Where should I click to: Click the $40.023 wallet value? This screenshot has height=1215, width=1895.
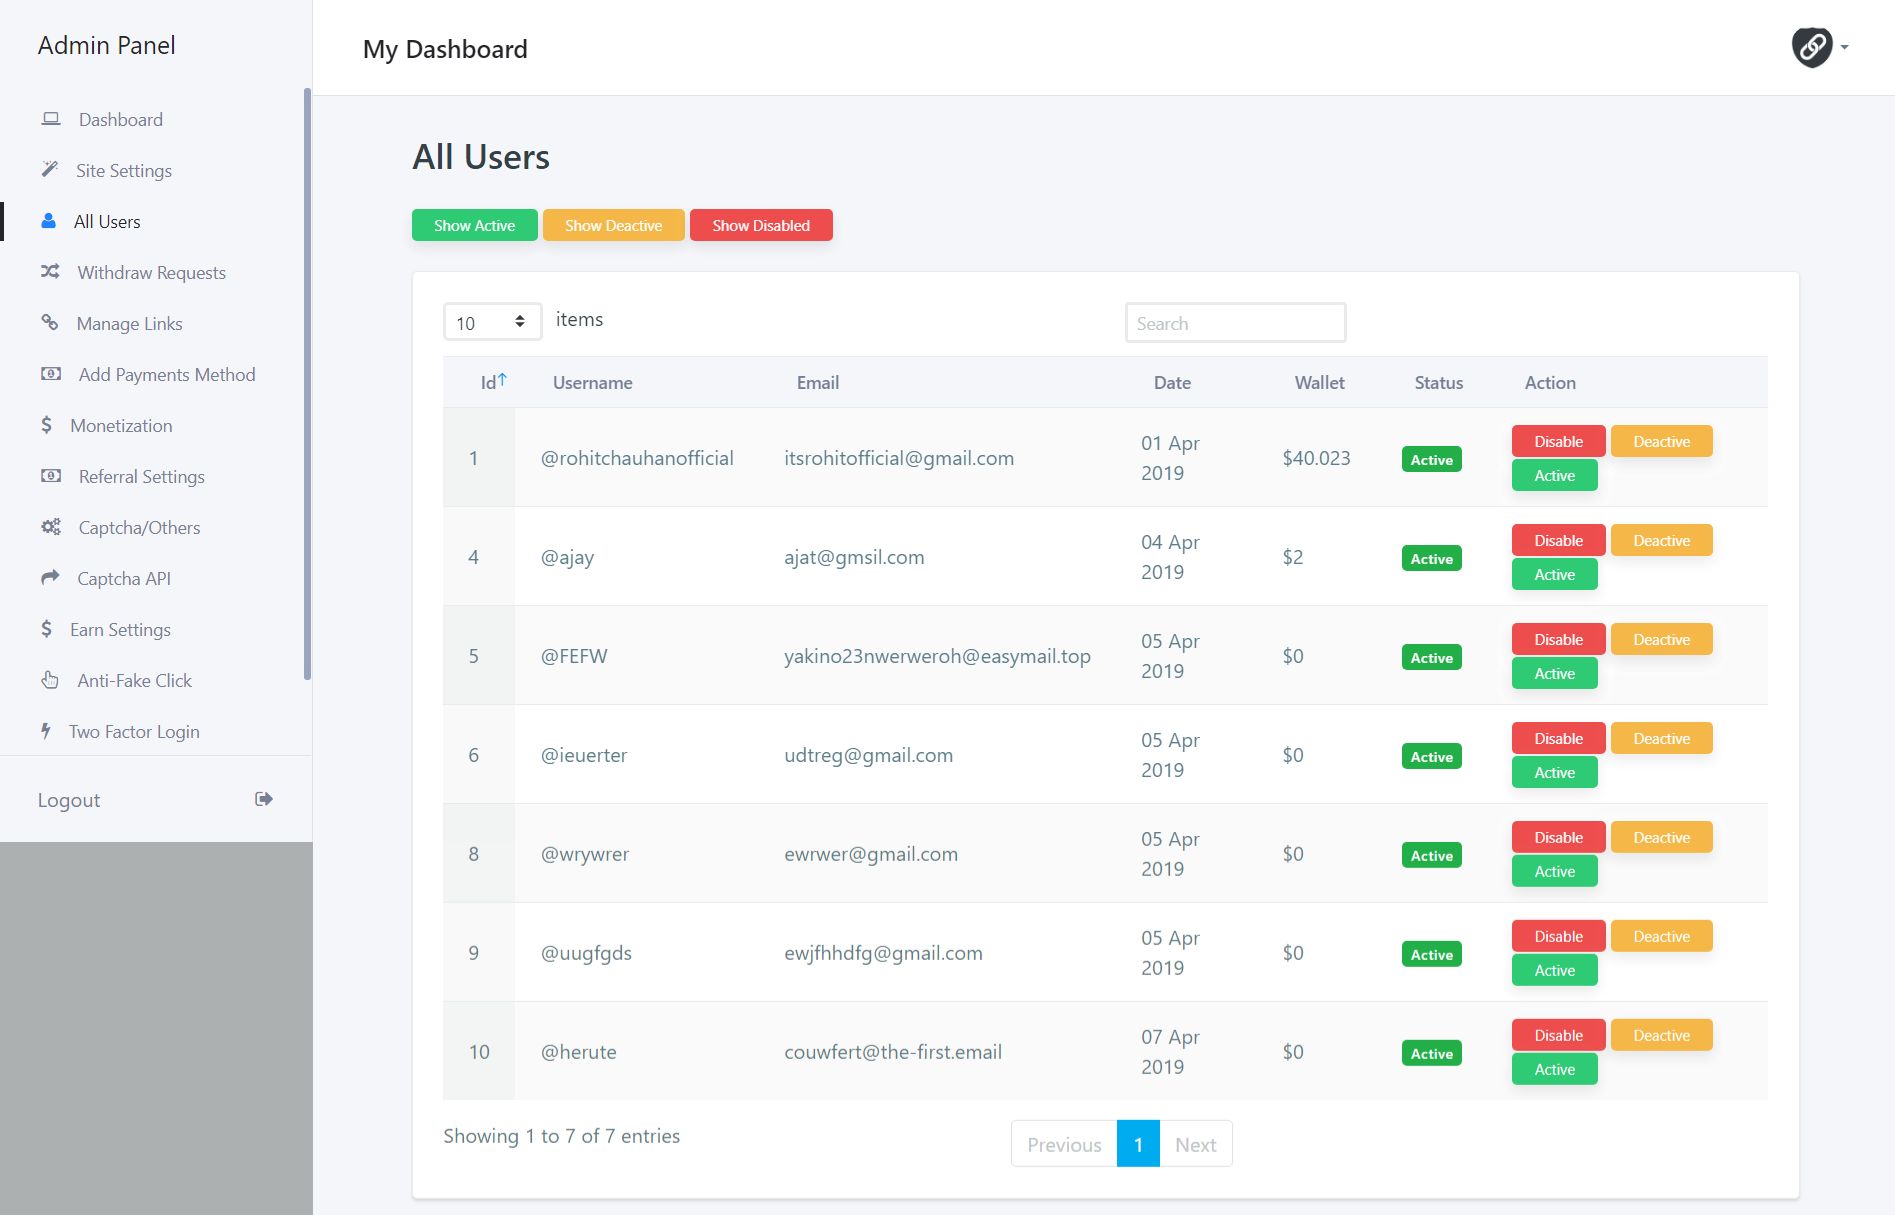(x=1316, y=458)
